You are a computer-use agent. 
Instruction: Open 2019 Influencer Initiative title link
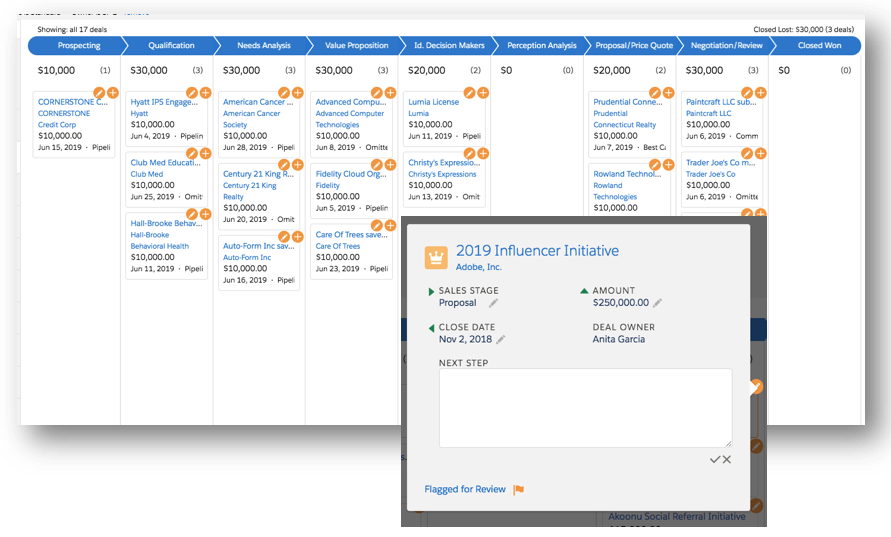[x=537, y=251]
